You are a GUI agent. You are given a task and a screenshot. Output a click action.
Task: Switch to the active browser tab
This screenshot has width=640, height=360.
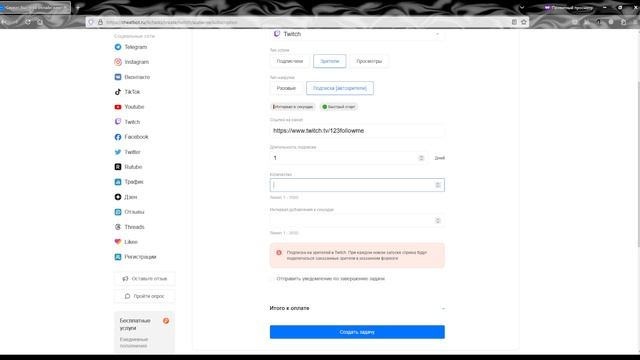(x=35, y=7)
